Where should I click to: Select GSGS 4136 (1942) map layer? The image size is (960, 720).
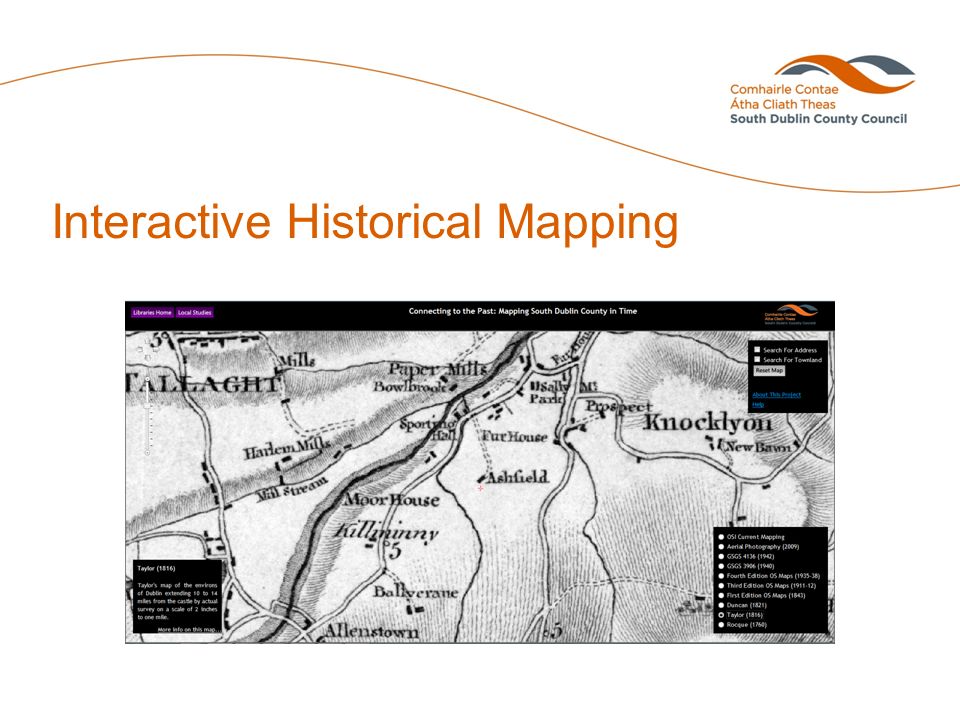pos(721,557)
